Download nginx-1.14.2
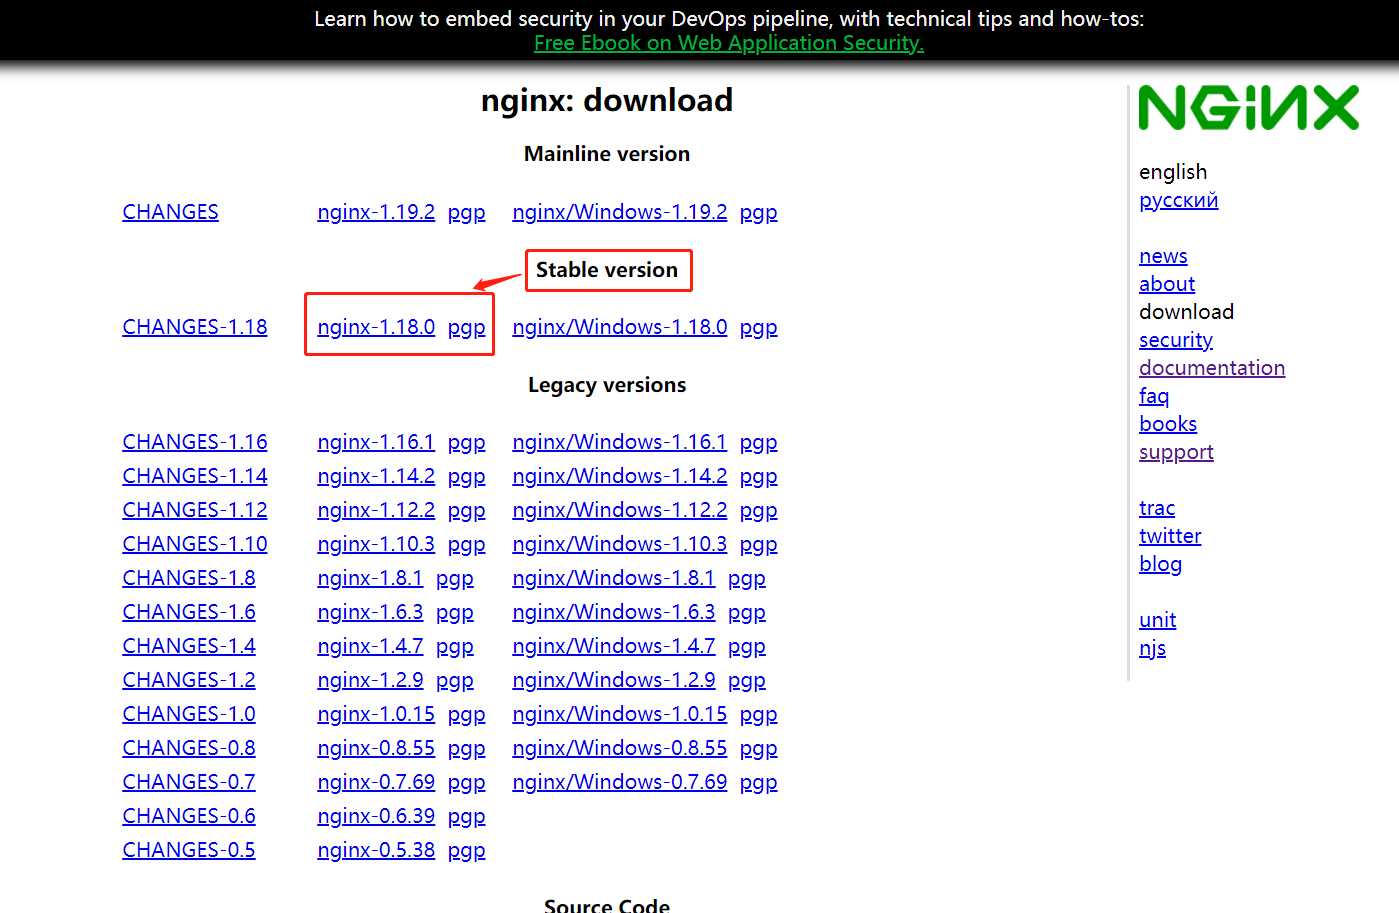This screenshot has height=913, width=1399. coord(376,476)
